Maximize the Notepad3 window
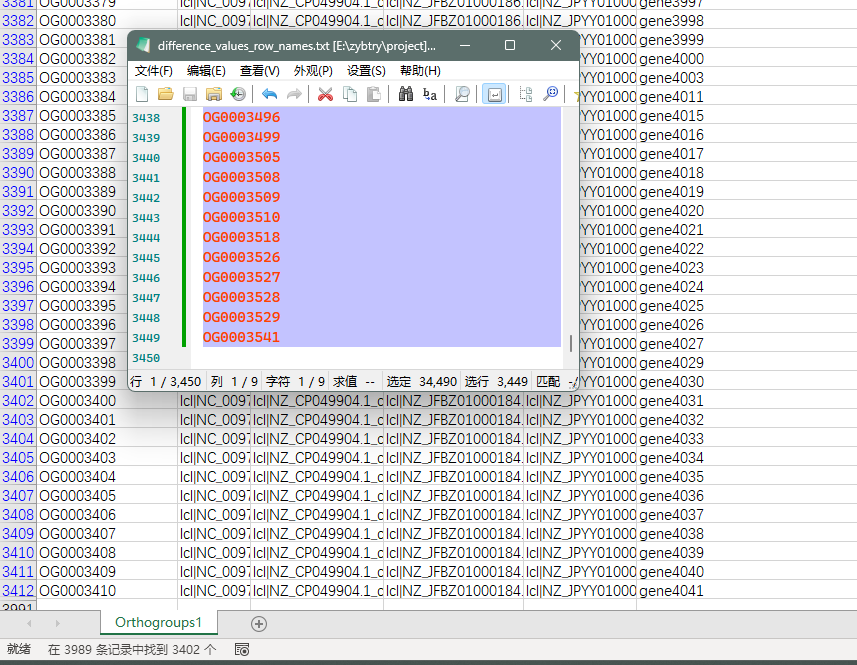 (510, 45)
